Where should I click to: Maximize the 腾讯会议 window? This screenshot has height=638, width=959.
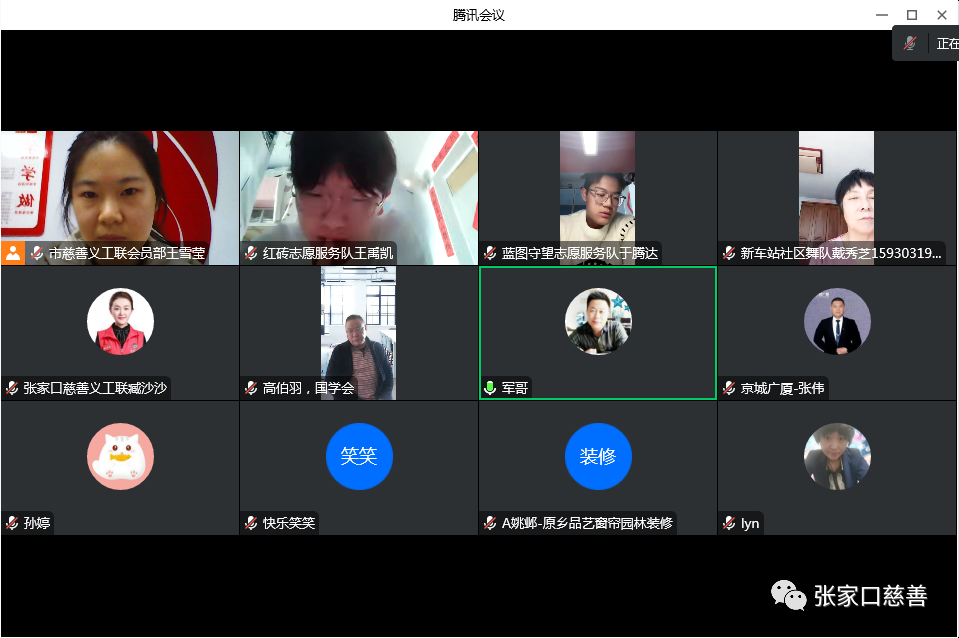coord(911,14)
